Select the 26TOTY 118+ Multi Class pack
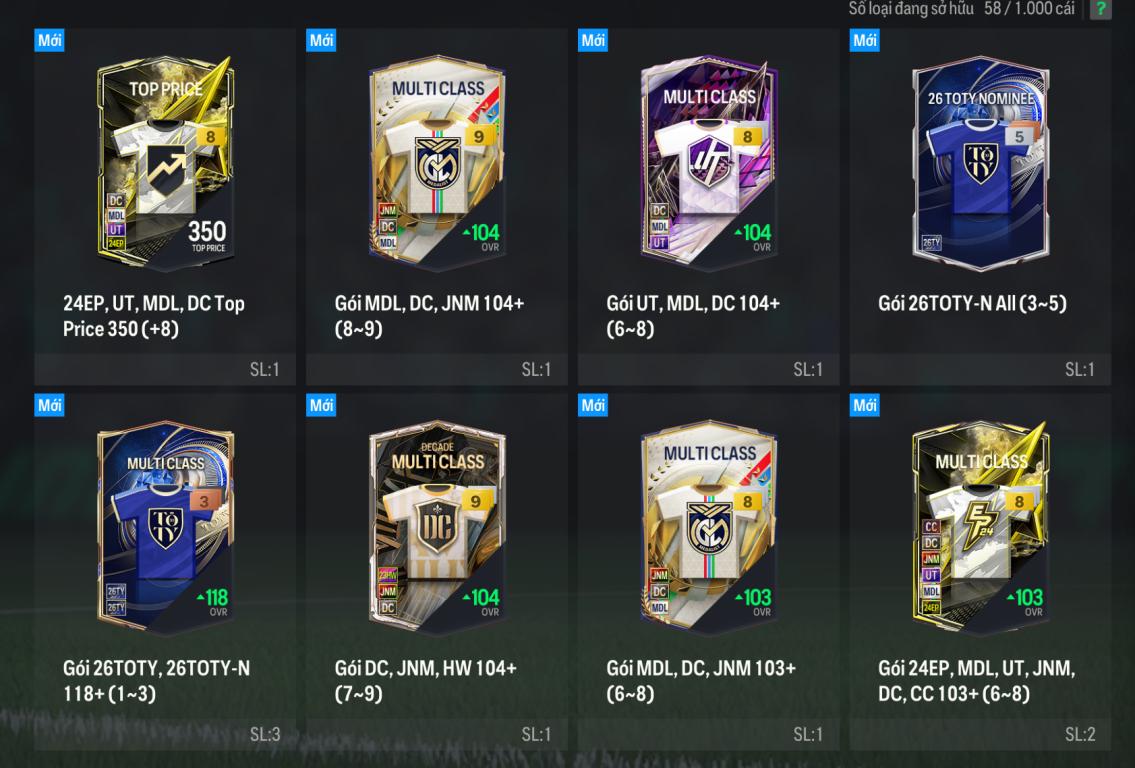1135x768 pixels. click(x=165, y=528)
